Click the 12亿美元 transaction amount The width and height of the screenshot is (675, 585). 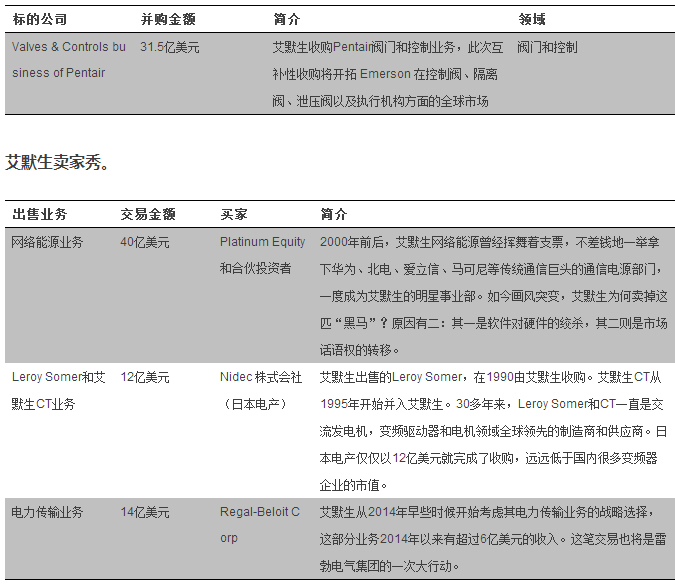click(145, 377)
